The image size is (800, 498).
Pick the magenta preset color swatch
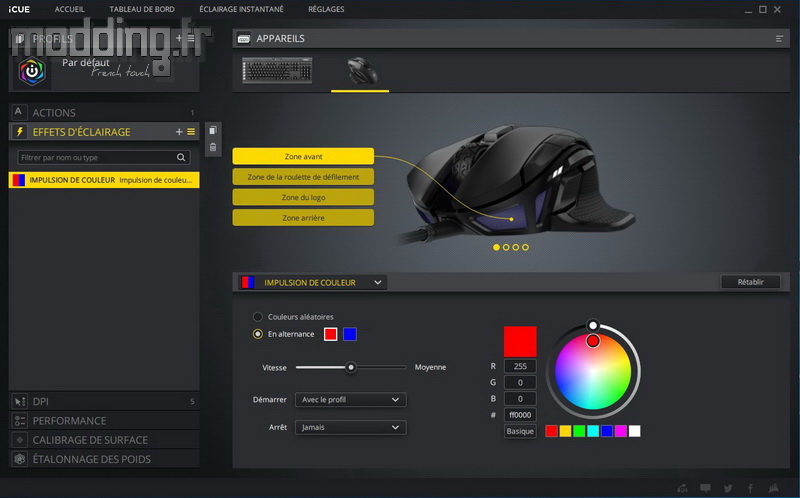[x=620, y=431]
